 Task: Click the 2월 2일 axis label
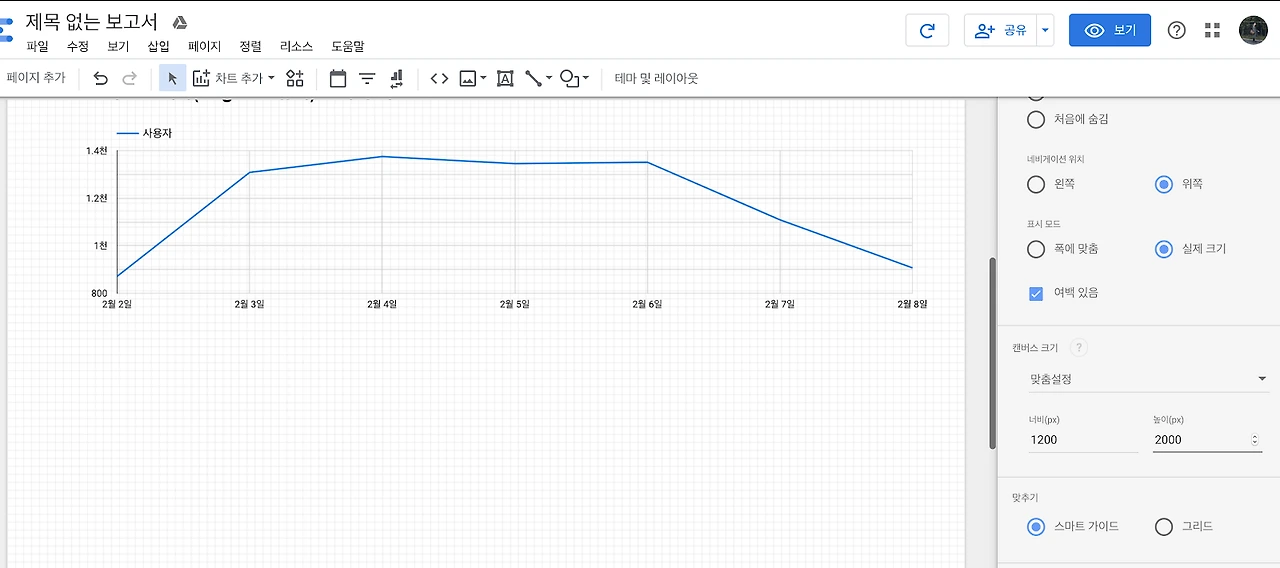click(x=117, y=304)
